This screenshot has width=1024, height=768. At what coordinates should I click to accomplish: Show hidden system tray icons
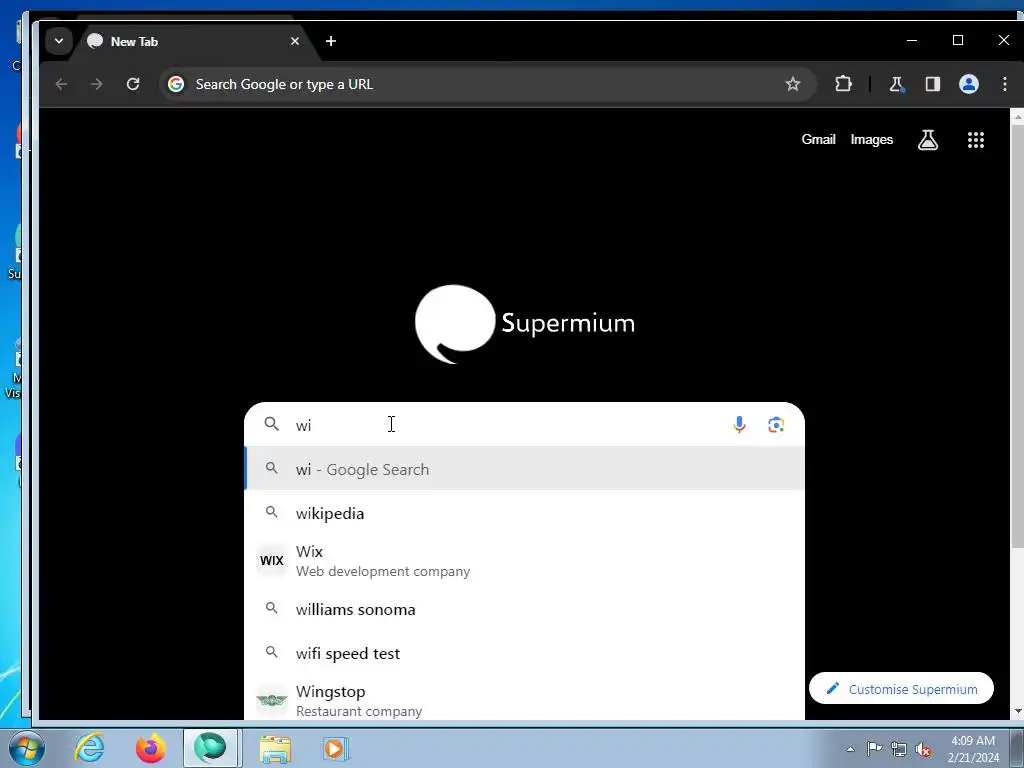pos(850,749)
